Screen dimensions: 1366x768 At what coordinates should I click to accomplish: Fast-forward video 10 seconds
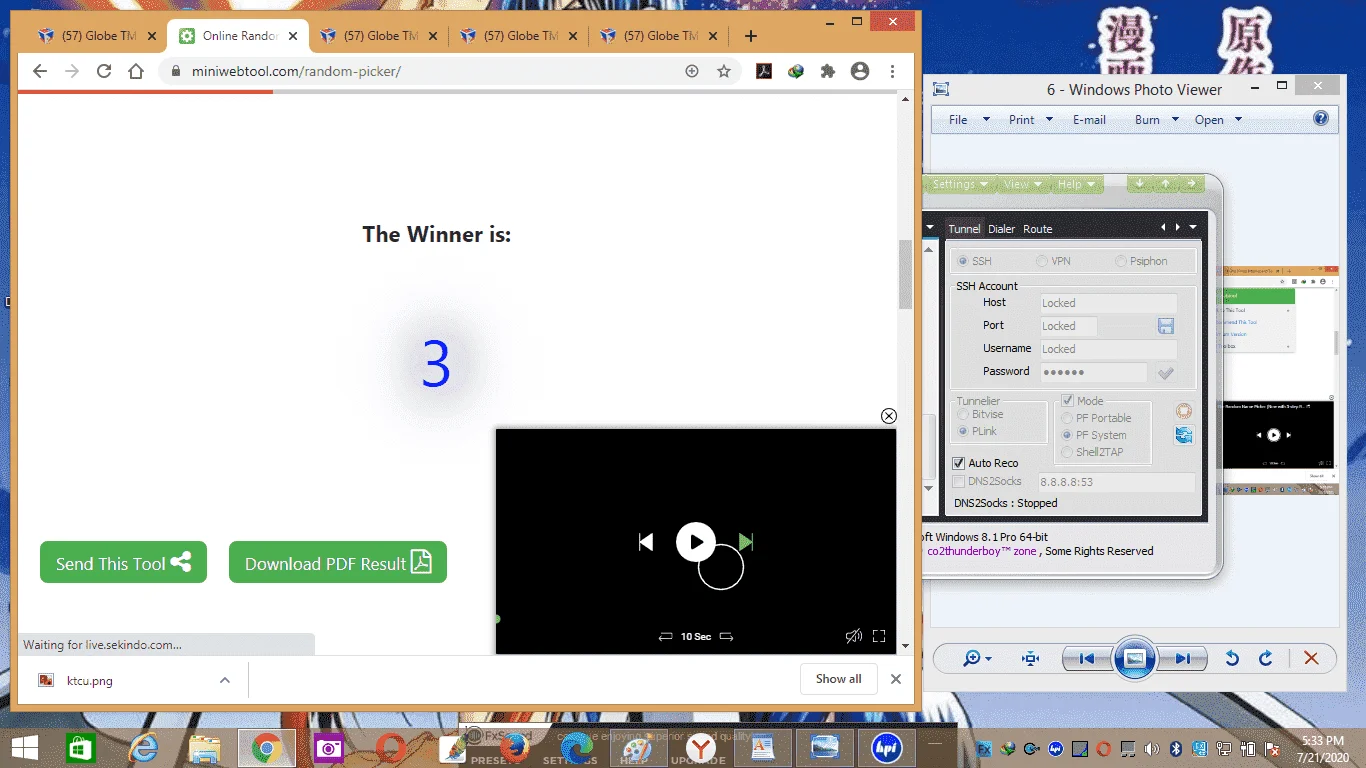click(x=727, y=637)
